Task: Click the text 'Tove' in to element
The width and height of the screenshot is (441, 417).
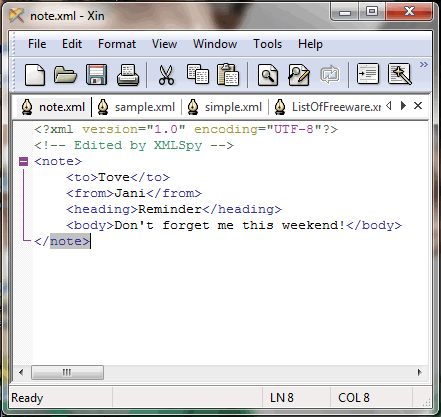Action: [x=114, y=177]
